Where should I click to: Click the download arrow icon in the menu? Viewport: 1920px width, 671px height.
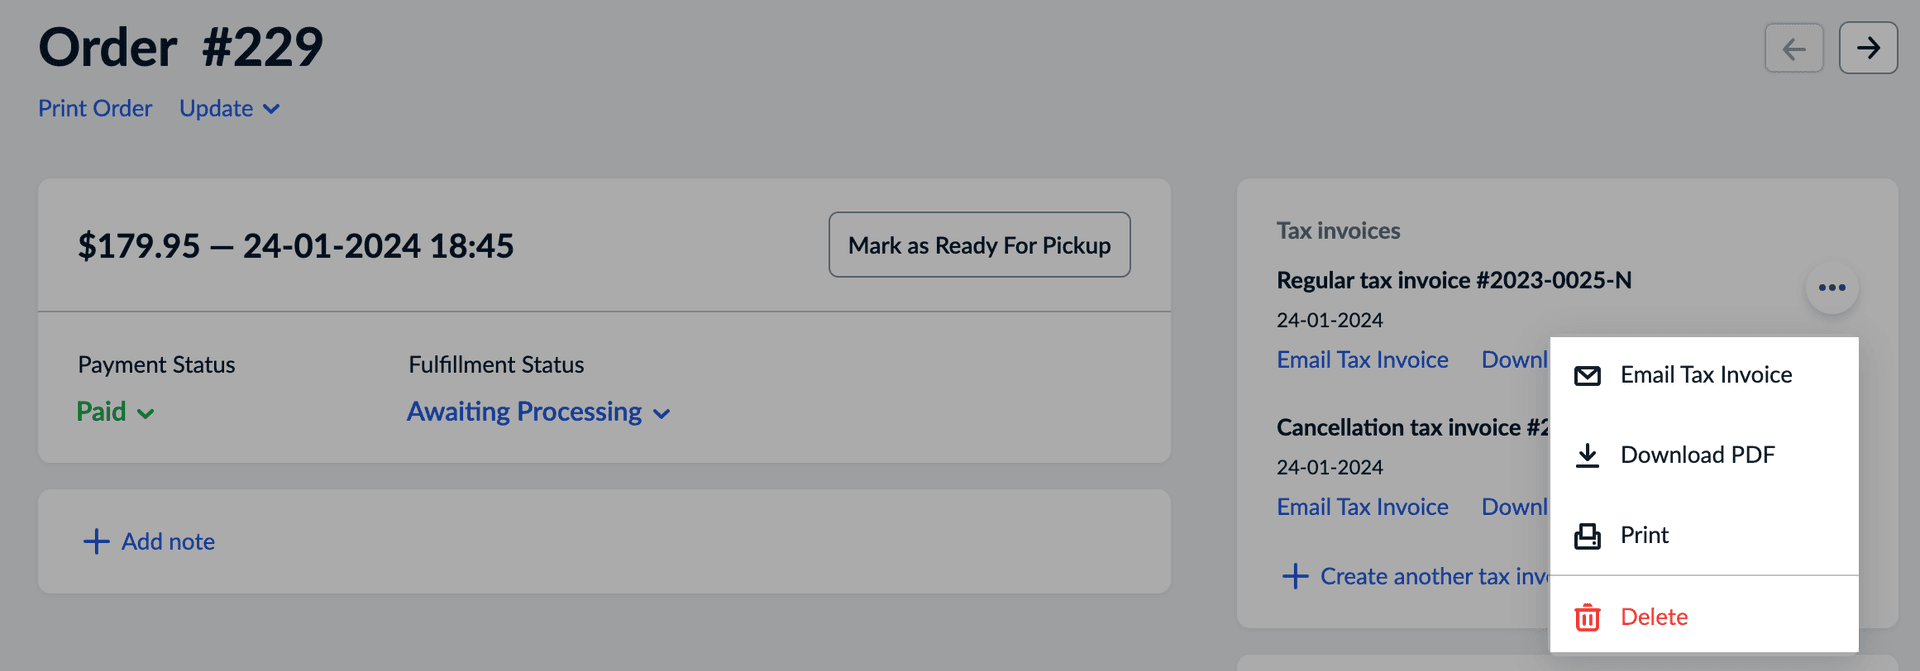[1587, 456]
